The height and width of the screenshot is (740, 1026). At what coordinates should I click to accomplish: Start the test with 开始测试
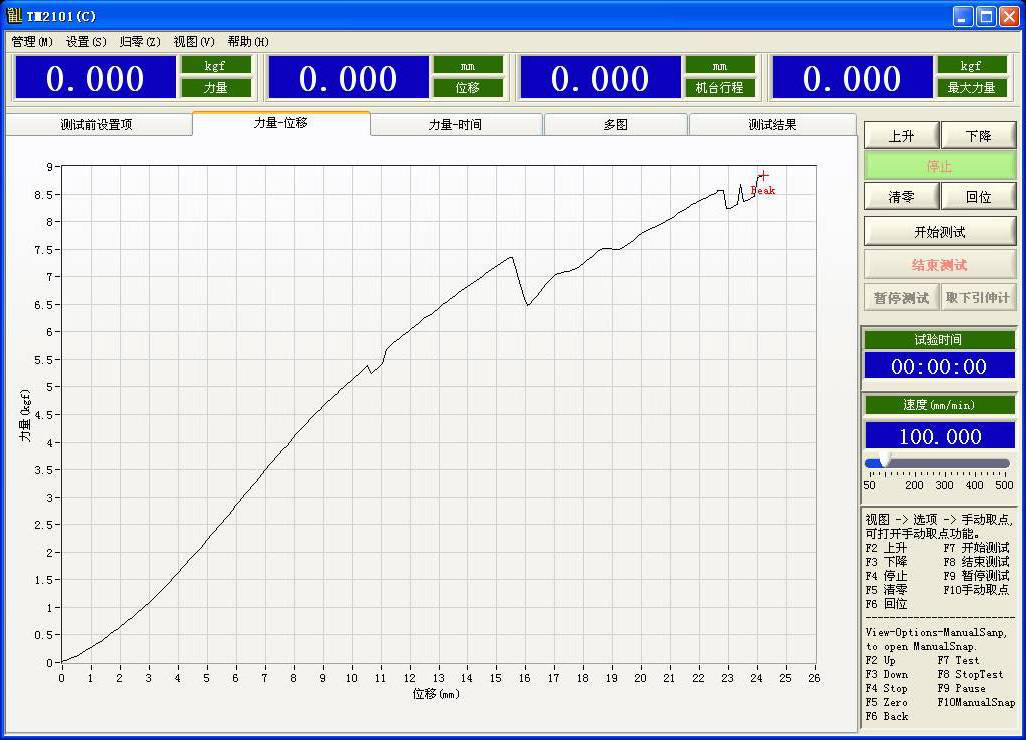click(x=939, y=232)
